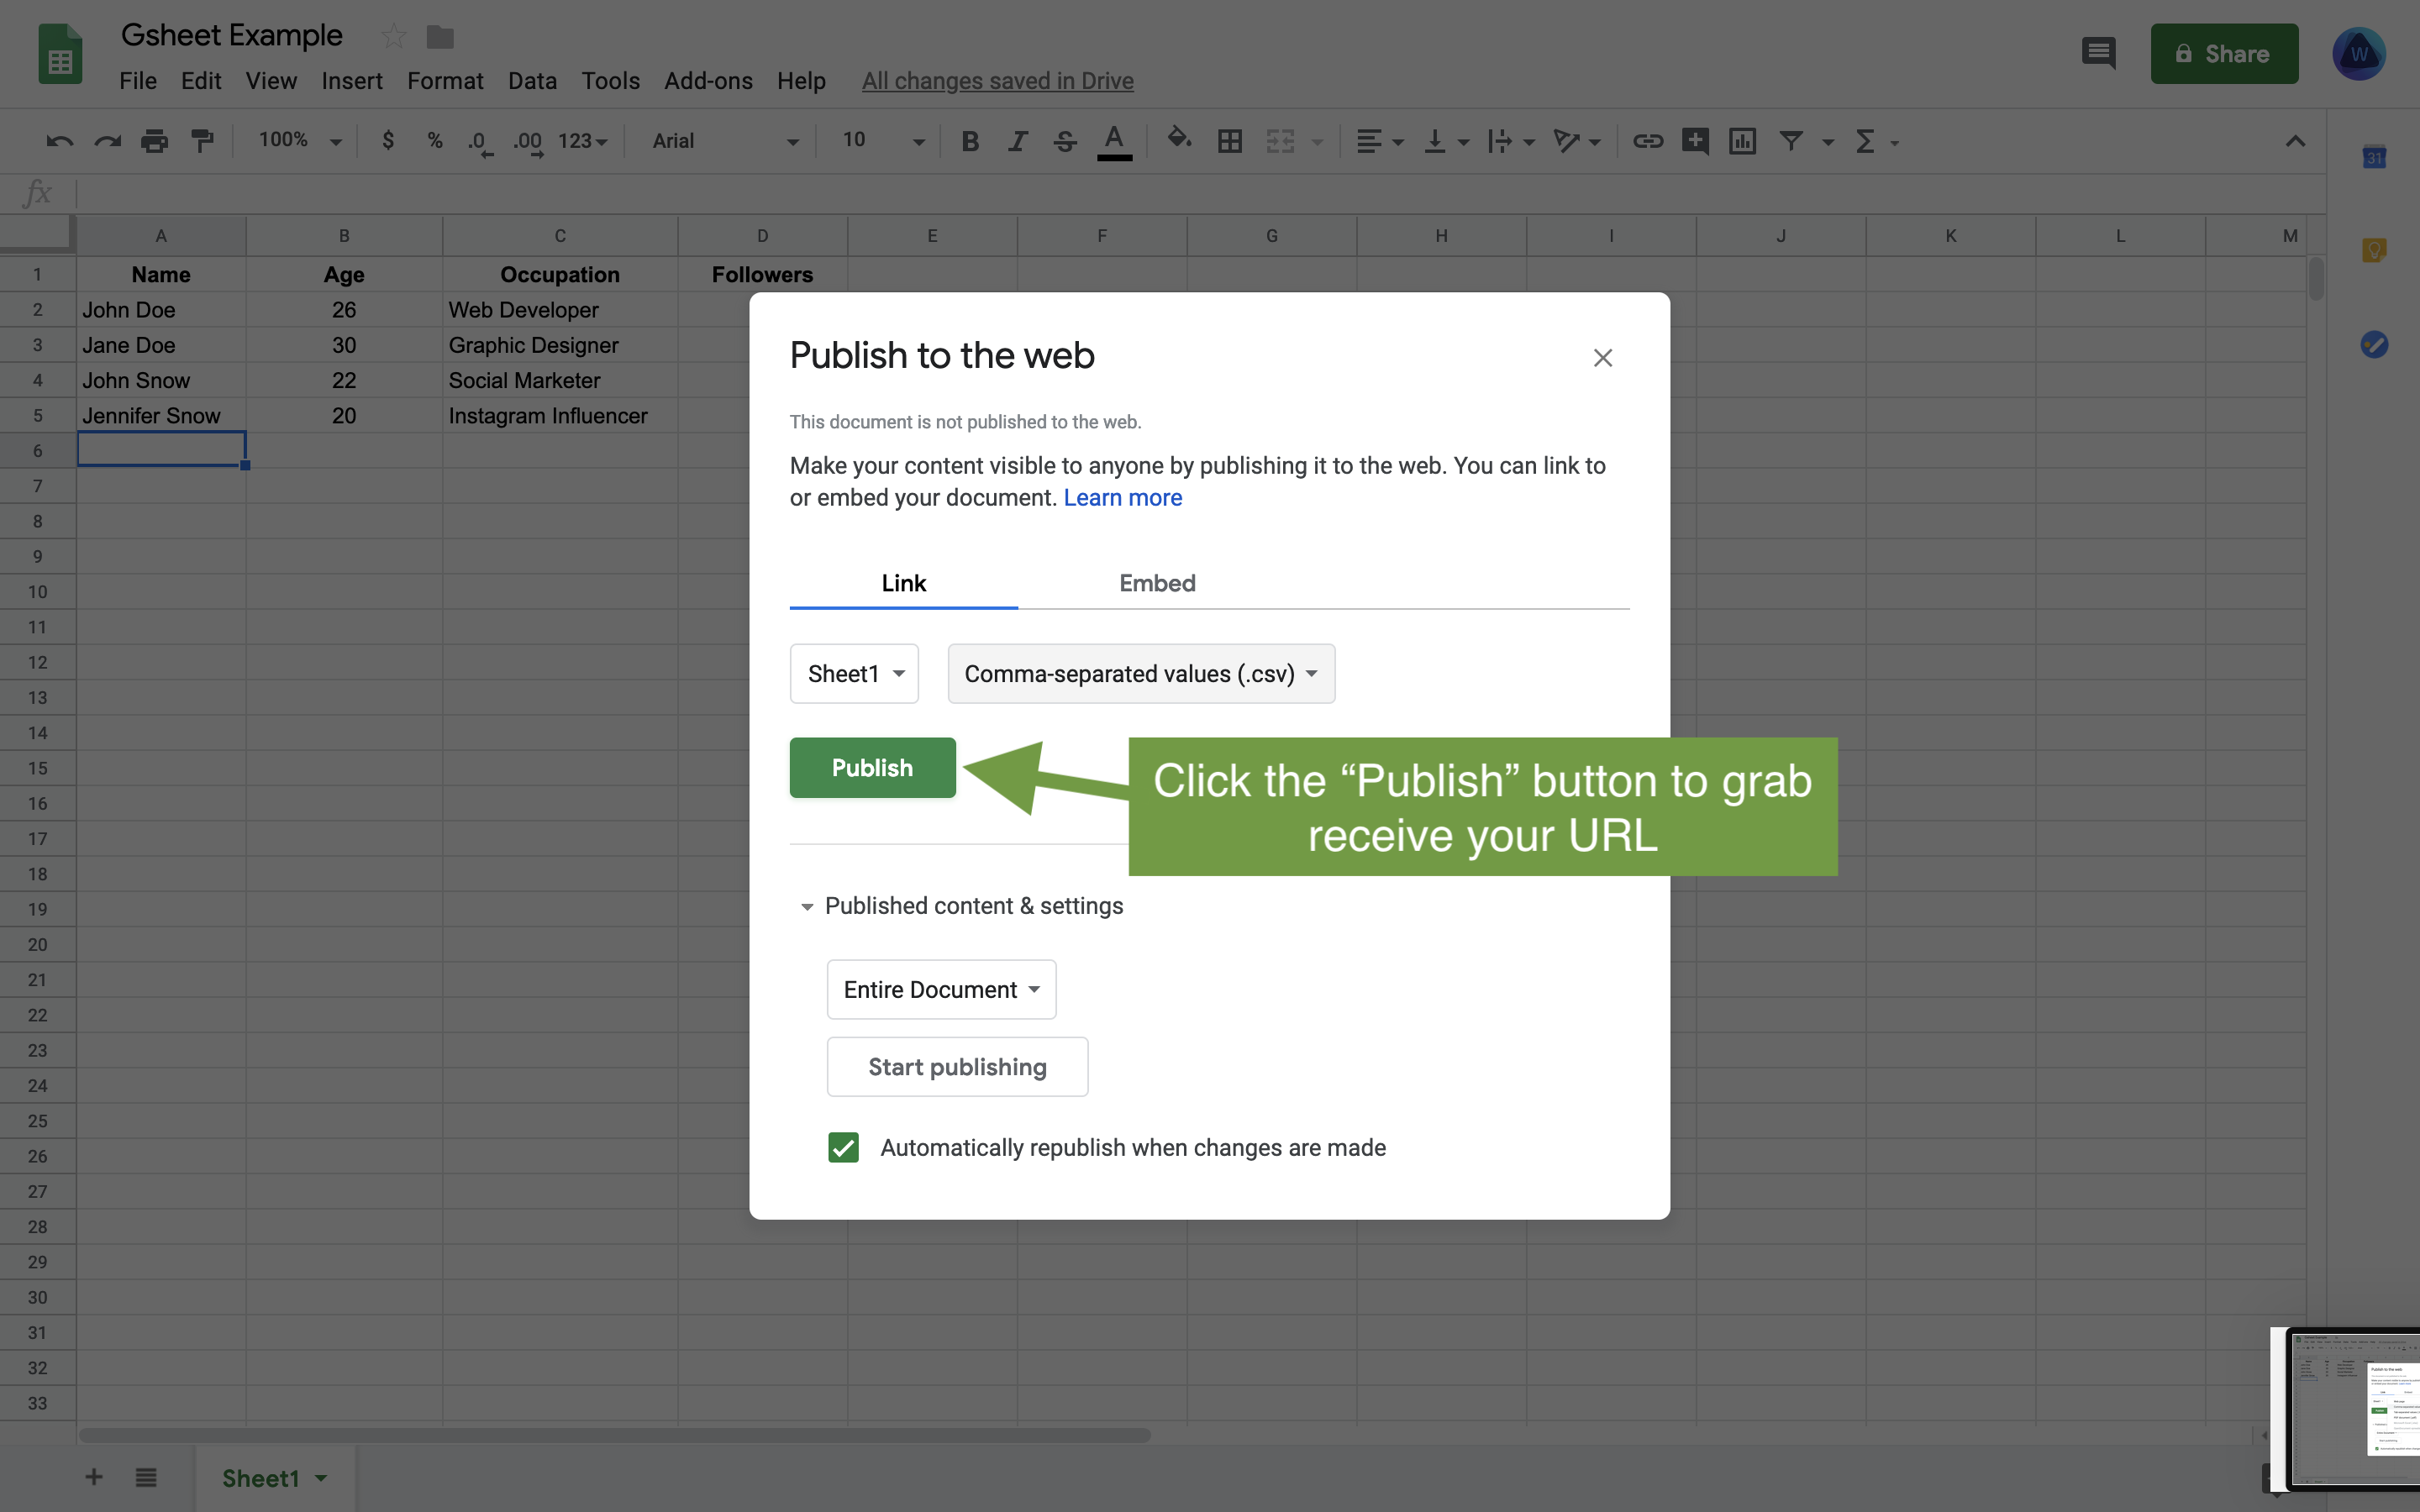
Task: Open the Borders tool
Action: click(1230, 141)
